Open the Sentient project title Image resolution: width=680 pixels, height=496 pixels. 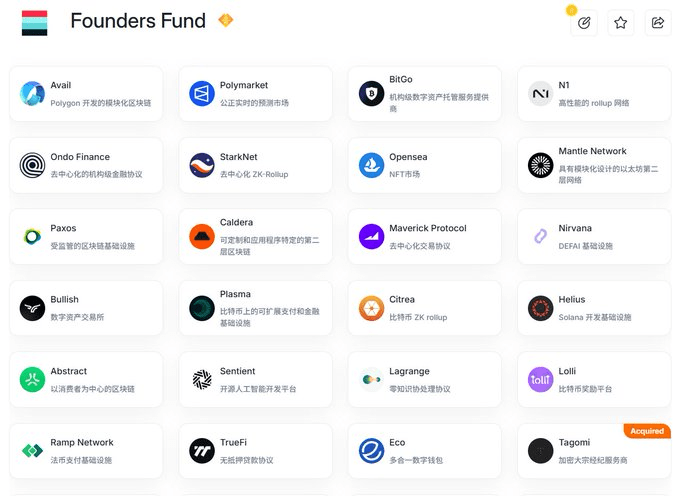pos(237,371)
